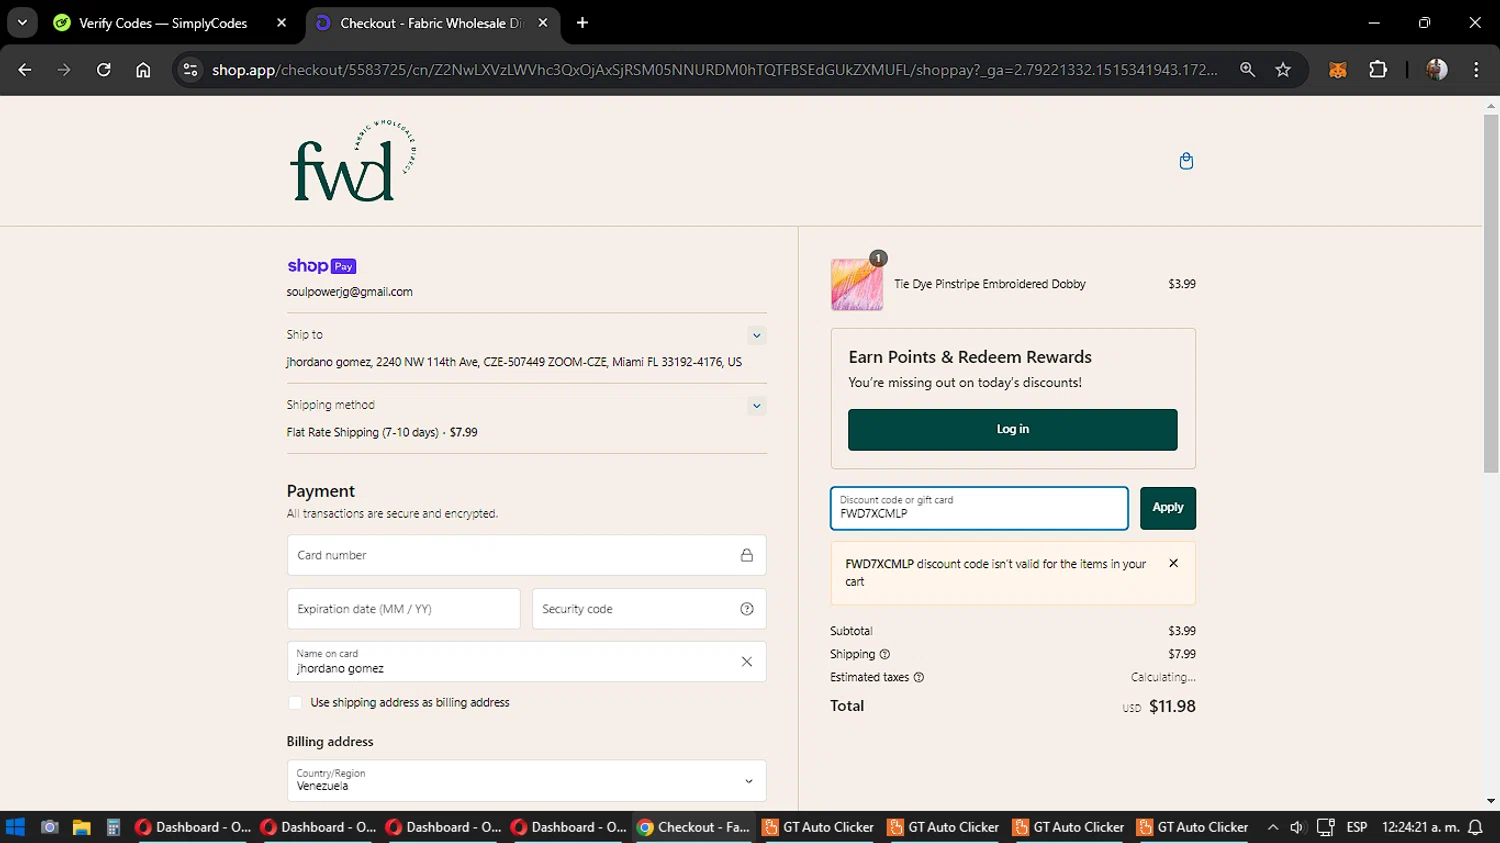This screenshot has height=843, width=1500.
Task: Click the Billing address heading
Action: click(x=330, y=742)
